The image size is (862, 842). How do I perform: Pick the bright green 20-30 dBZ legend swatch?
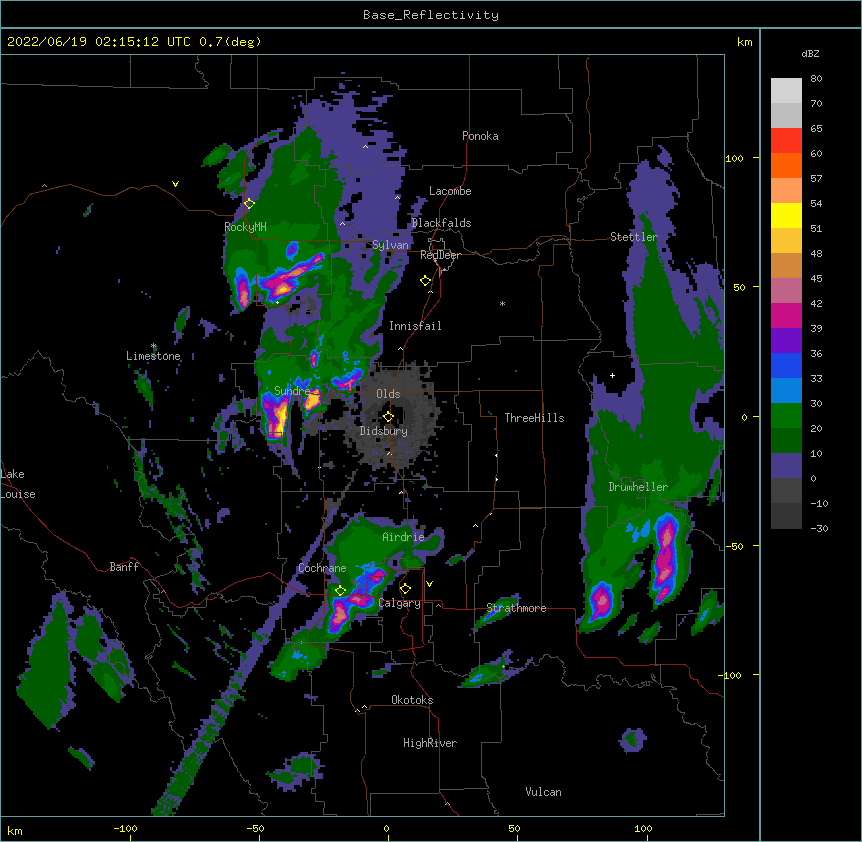[x=786, y=416]
